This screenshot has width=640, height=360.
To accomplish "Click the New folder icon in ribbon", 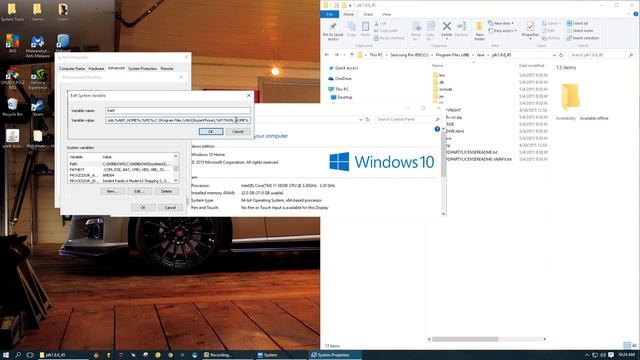I will 480,31.
